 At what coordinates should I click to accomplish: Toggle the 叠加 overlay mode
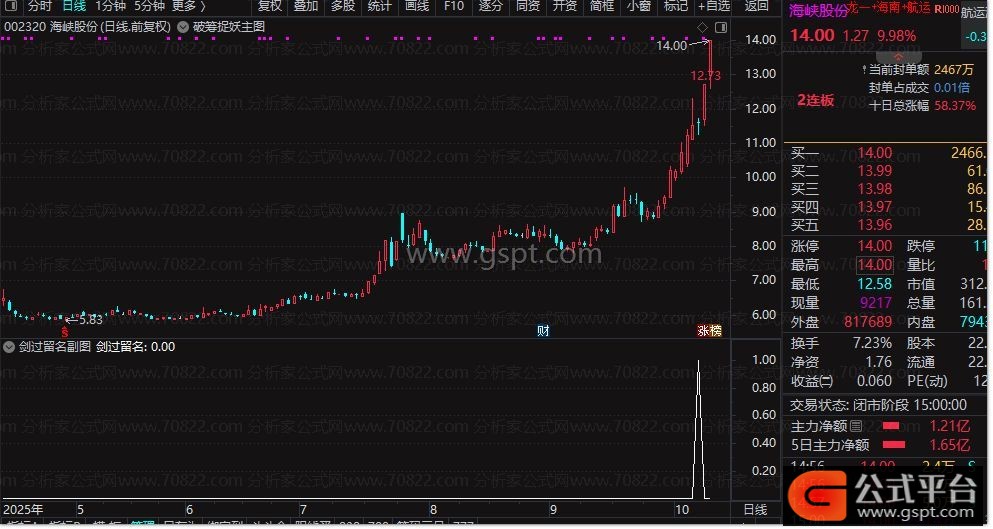[305, 6]
